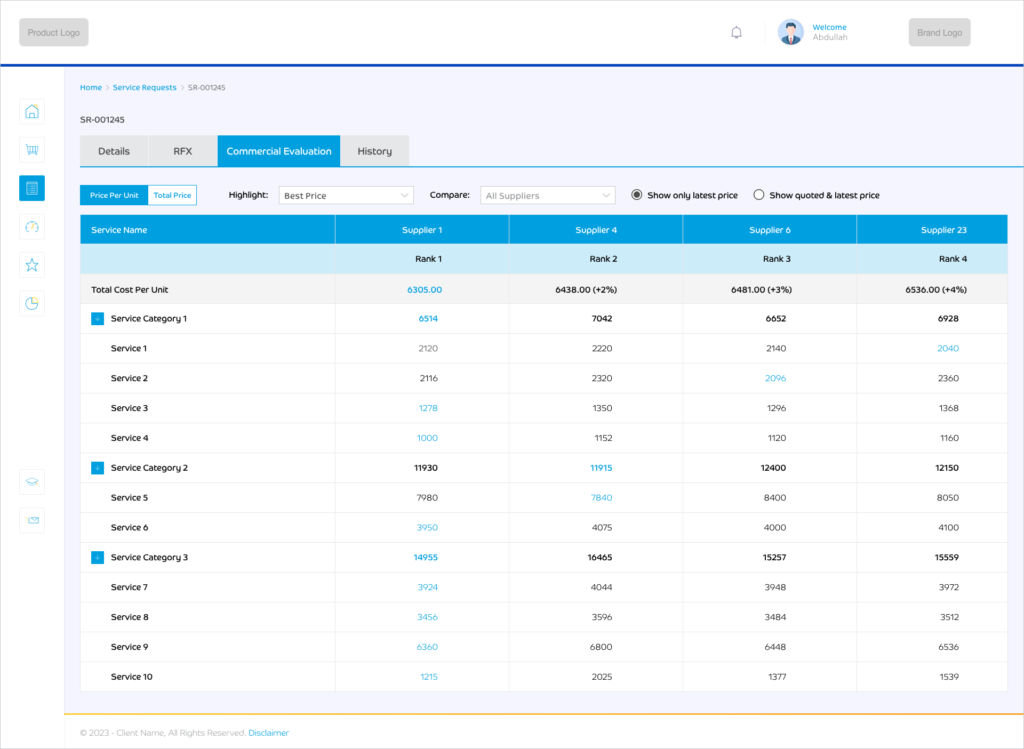Select 'Show quoted & latest price' radio button

click(x=759, y=195)
